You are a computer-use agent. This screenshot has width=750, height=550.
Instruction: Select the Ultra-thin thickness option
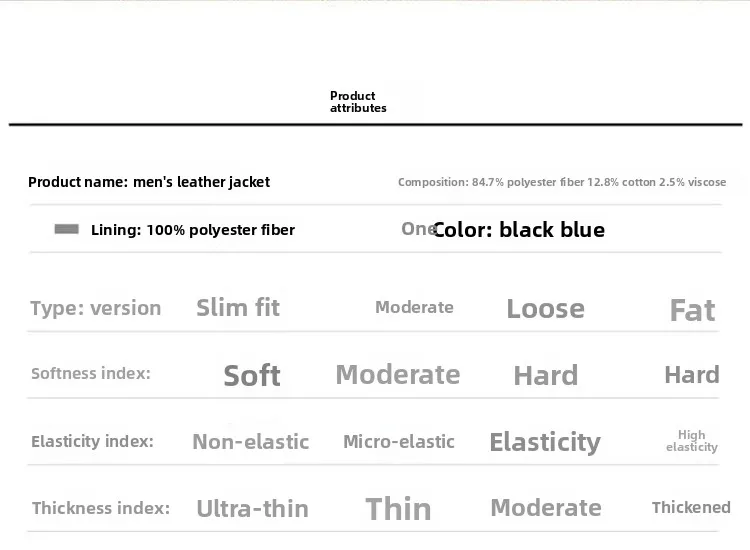pyautogui.click(x=252, y=508)
